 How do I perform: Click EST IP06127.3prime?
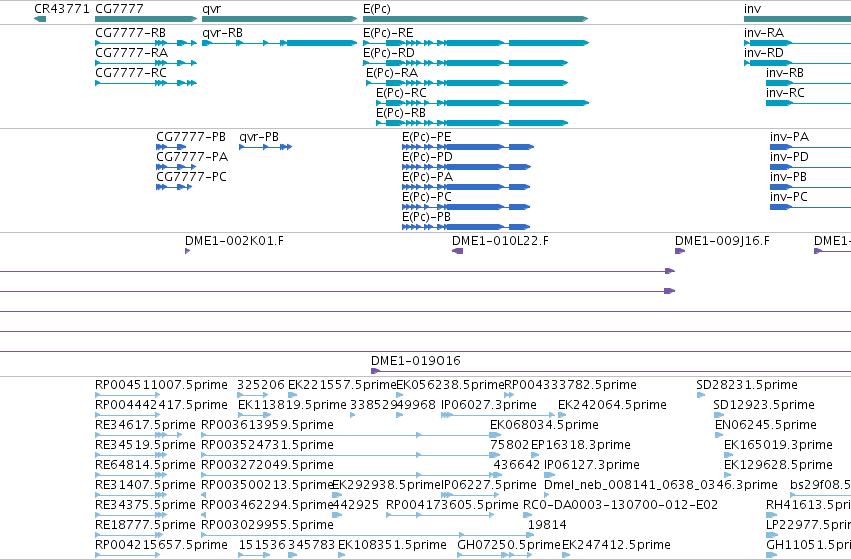point(592,466)
